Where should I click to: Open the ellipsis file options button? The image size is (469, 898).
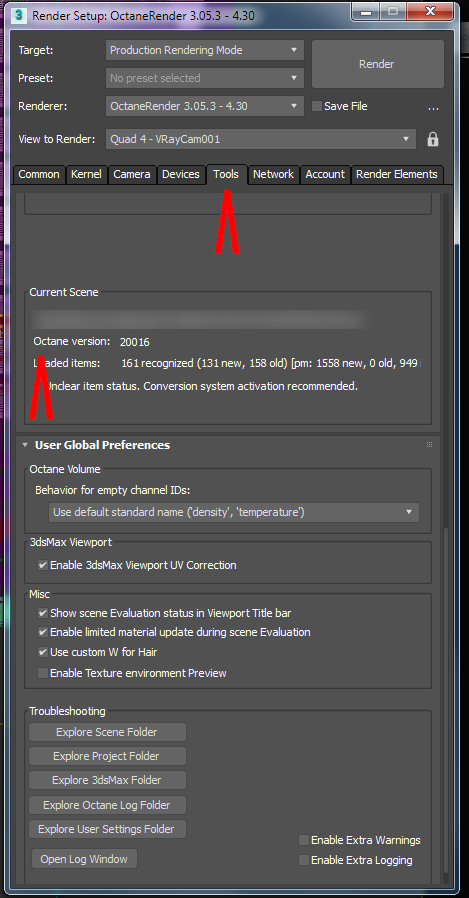coord(433,107)
